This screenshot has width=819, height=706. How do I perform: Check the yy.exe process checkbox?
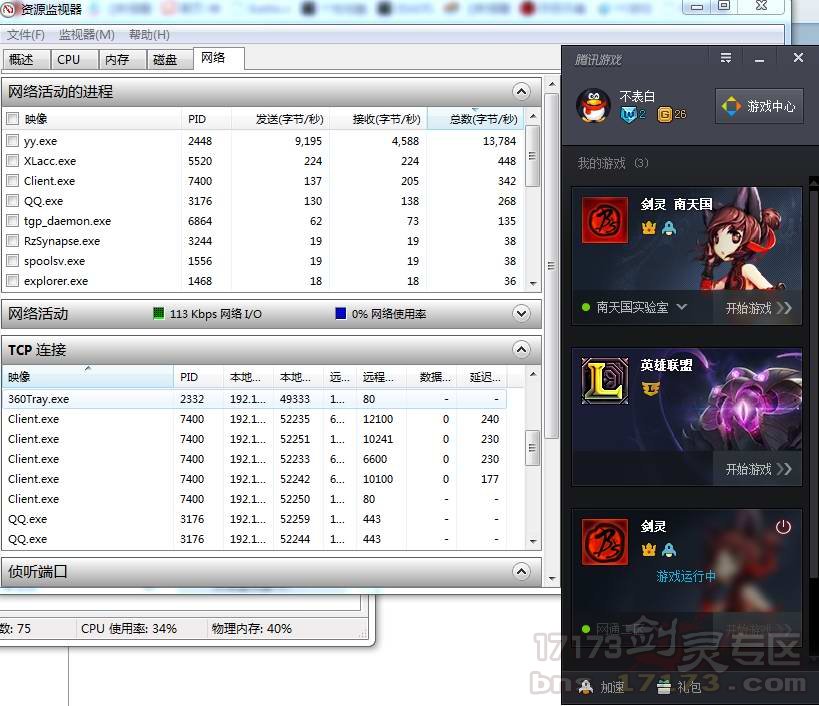pyautogui.click(x=13, y=140)
